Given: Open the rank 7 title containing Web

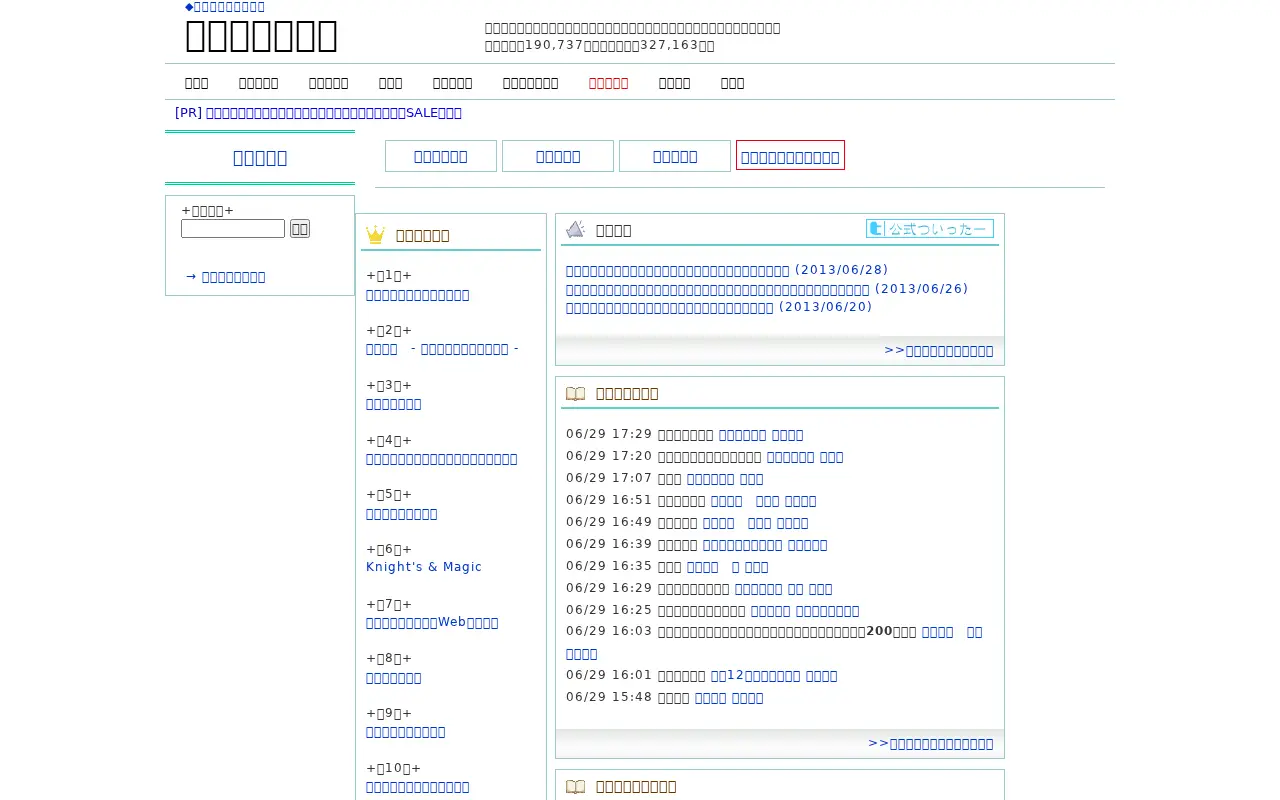Looking at the screenshot, I should (432, 622).
